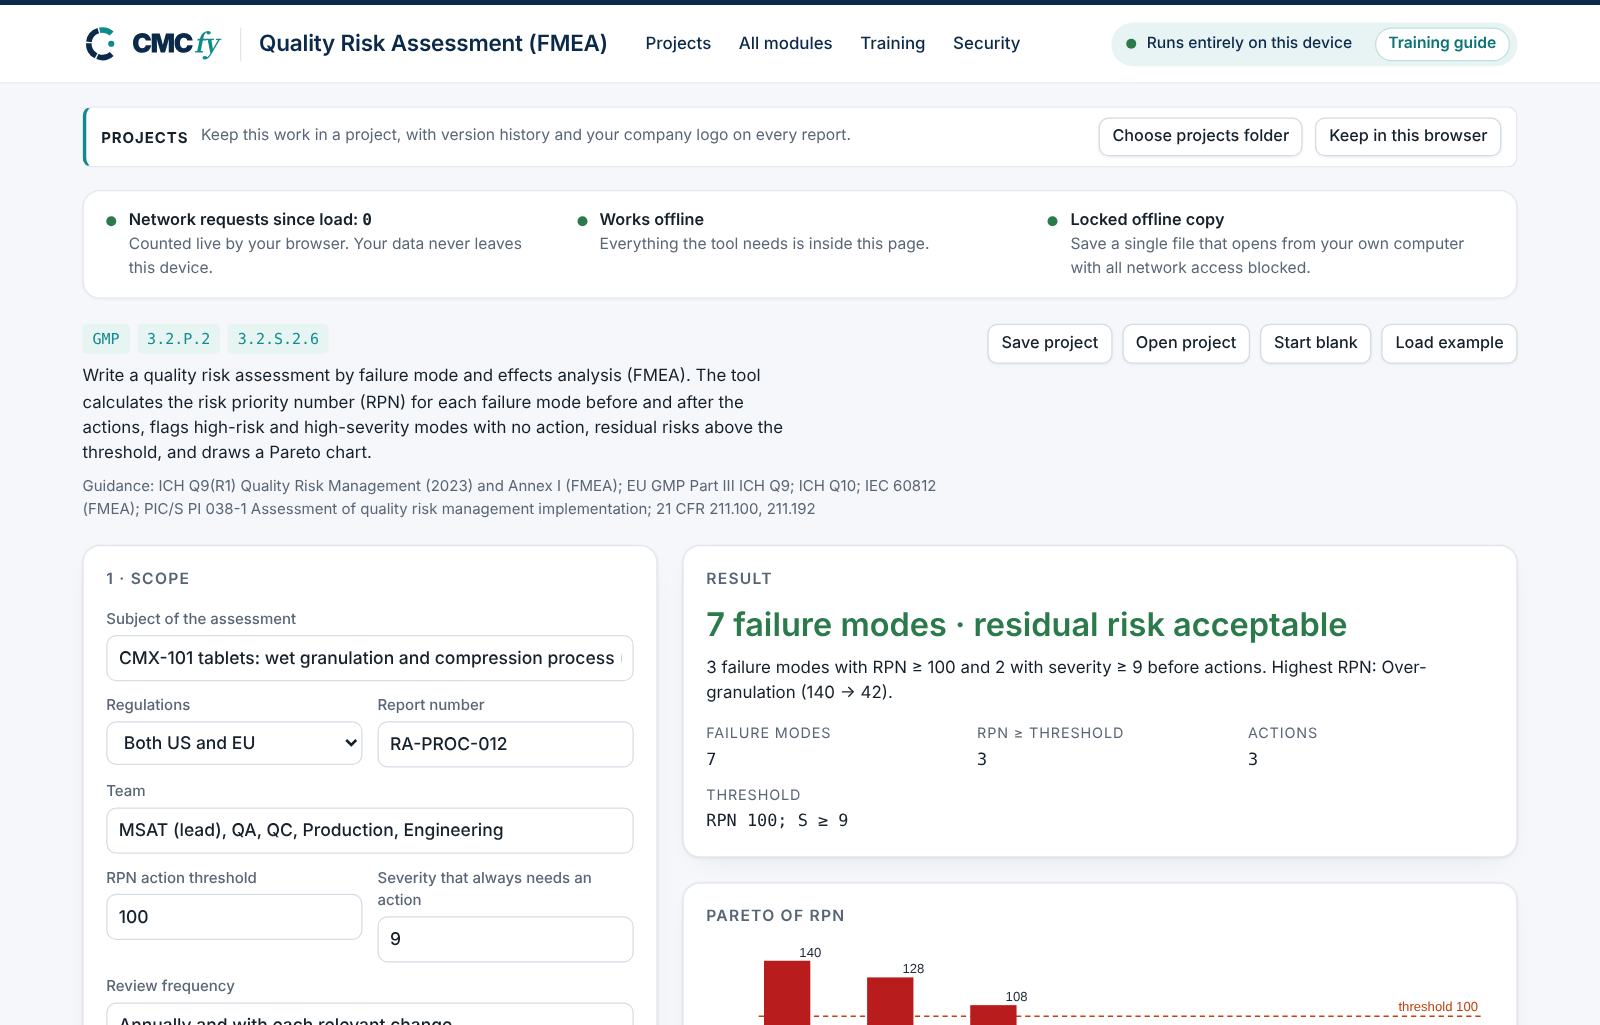Open the Security nav link

pos(986,43)
